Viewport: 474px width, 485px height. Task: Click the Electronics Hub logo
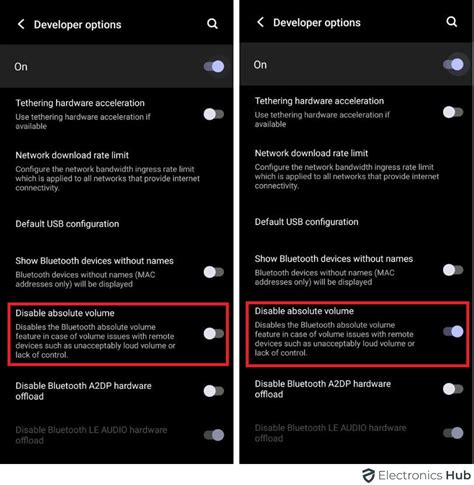[417, 475]
